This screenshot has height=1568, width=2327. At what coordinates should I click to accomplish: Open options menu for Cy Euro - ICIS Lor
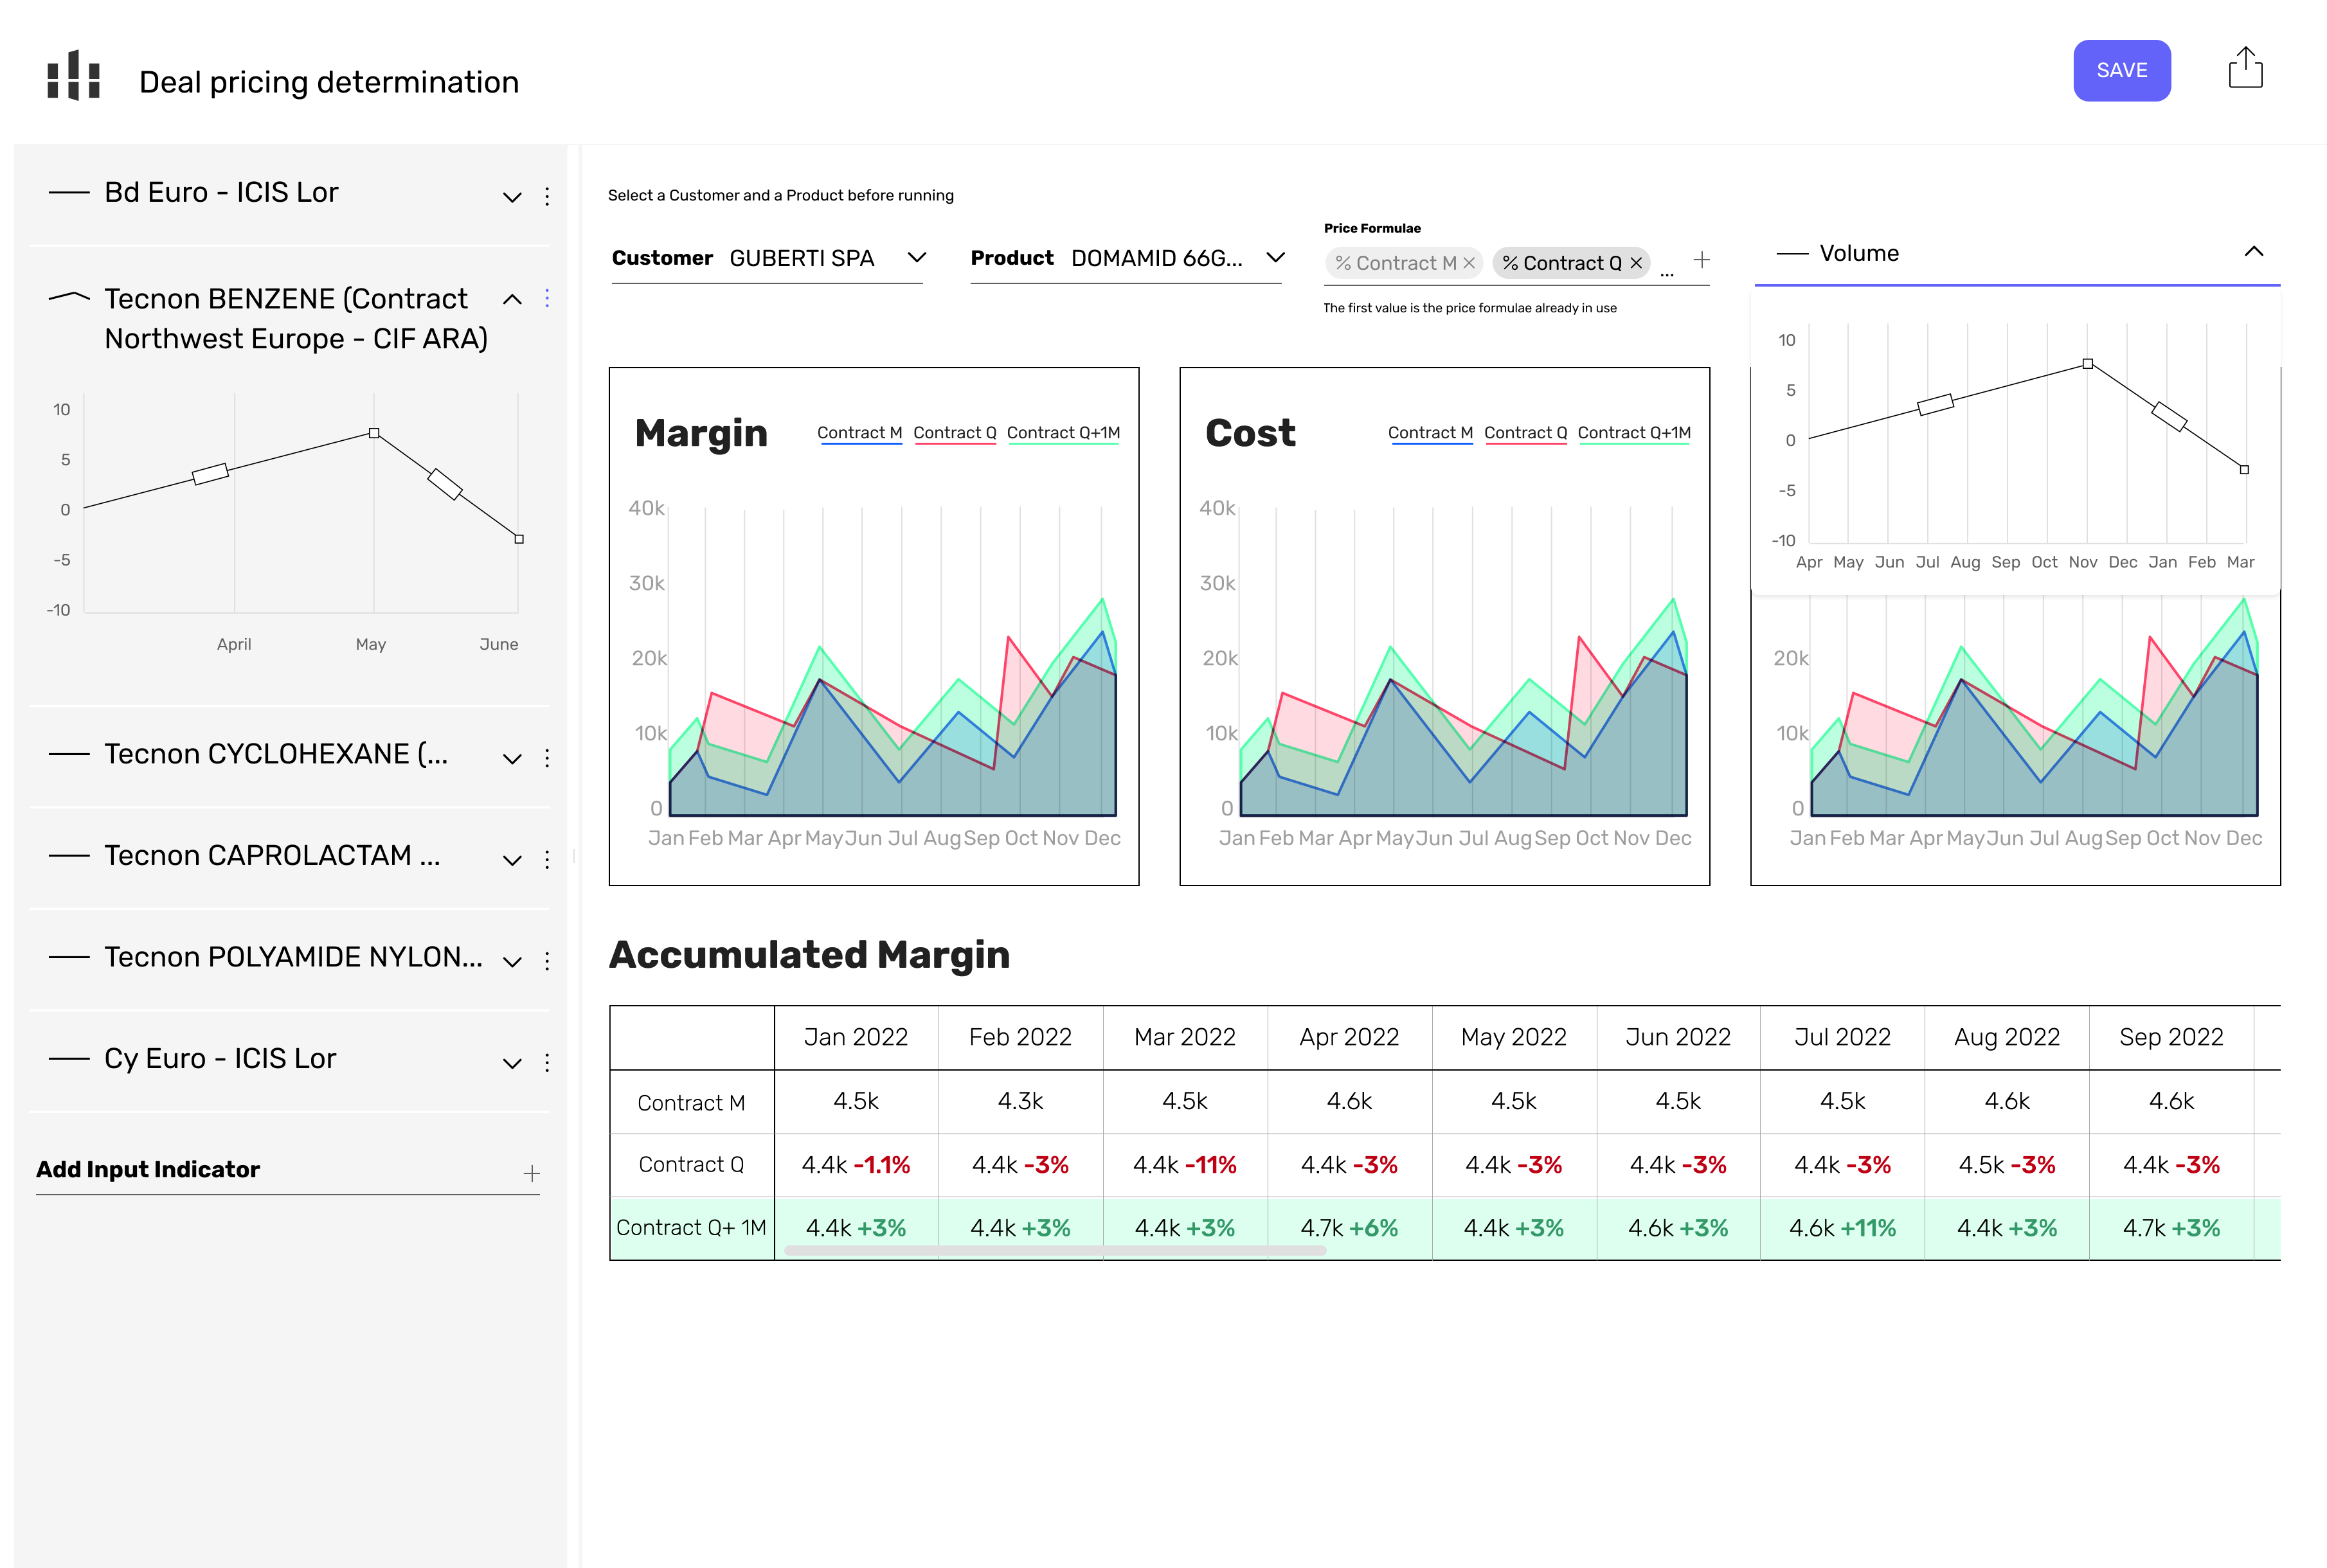547,1062
